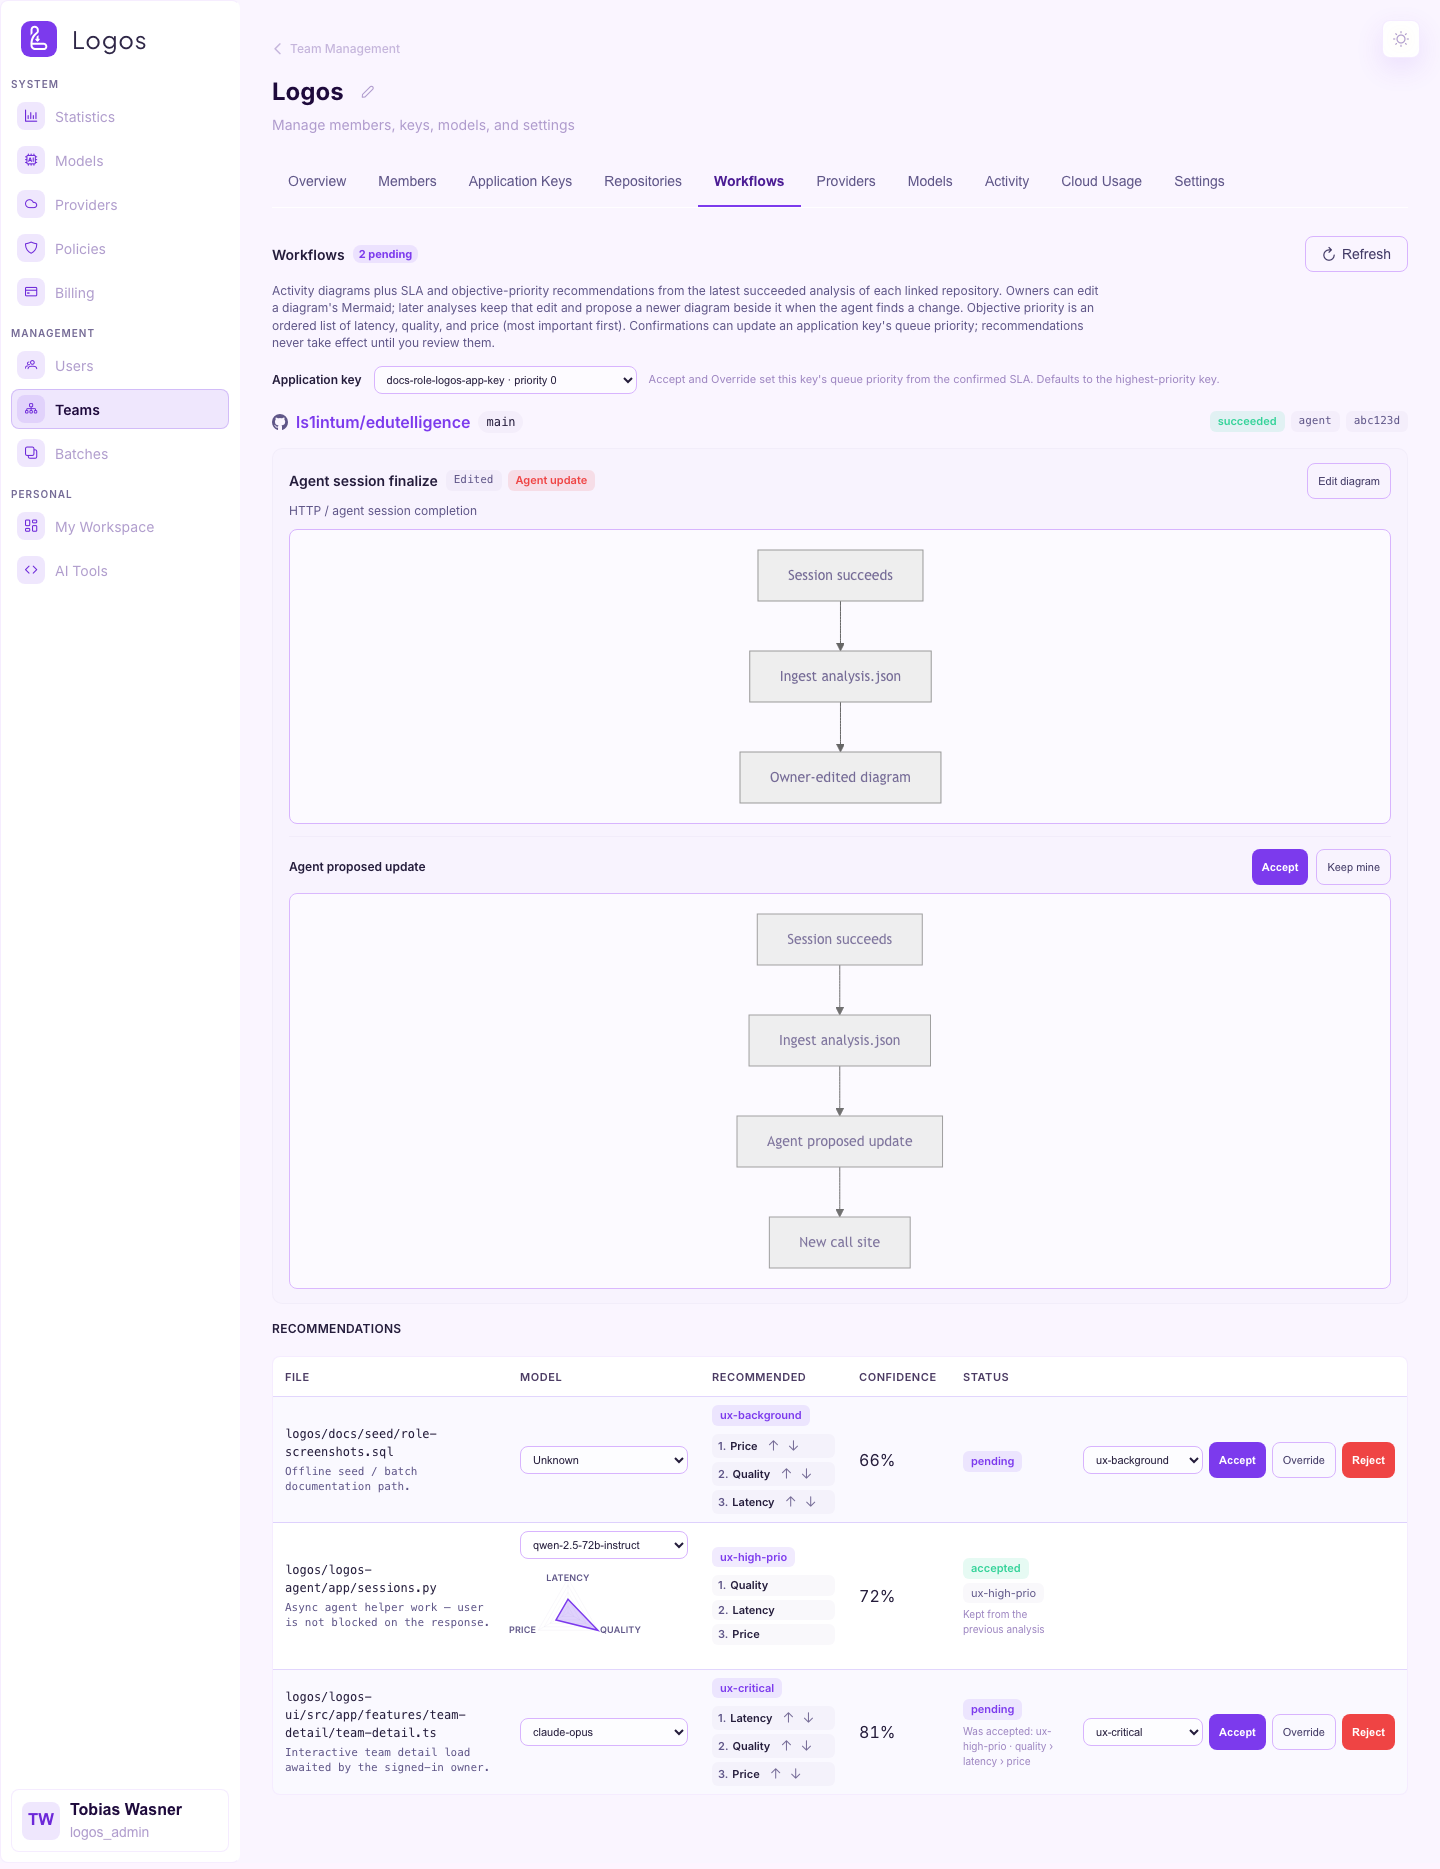Accept the agent proposed update
This screenshot has height=1869, width=1440.
[1280, 867]
